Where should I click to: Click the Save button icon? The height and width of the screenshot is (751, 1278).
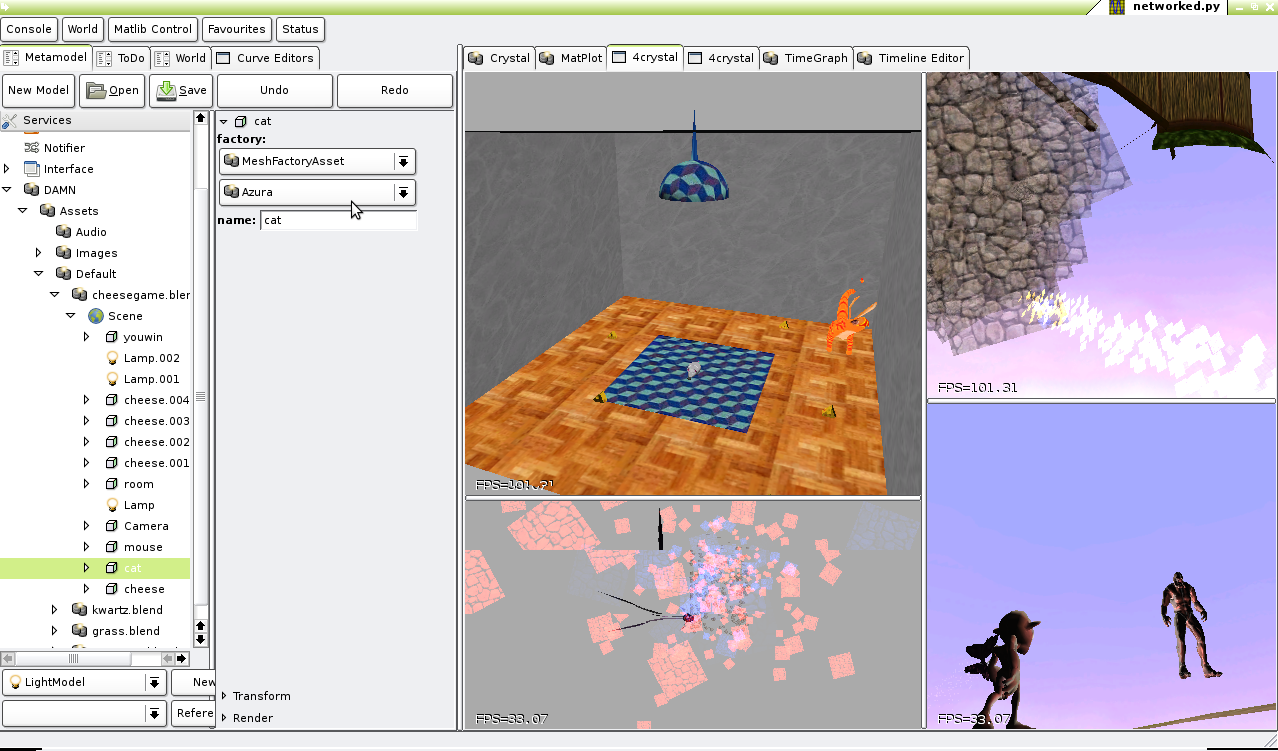coord(166,90)
